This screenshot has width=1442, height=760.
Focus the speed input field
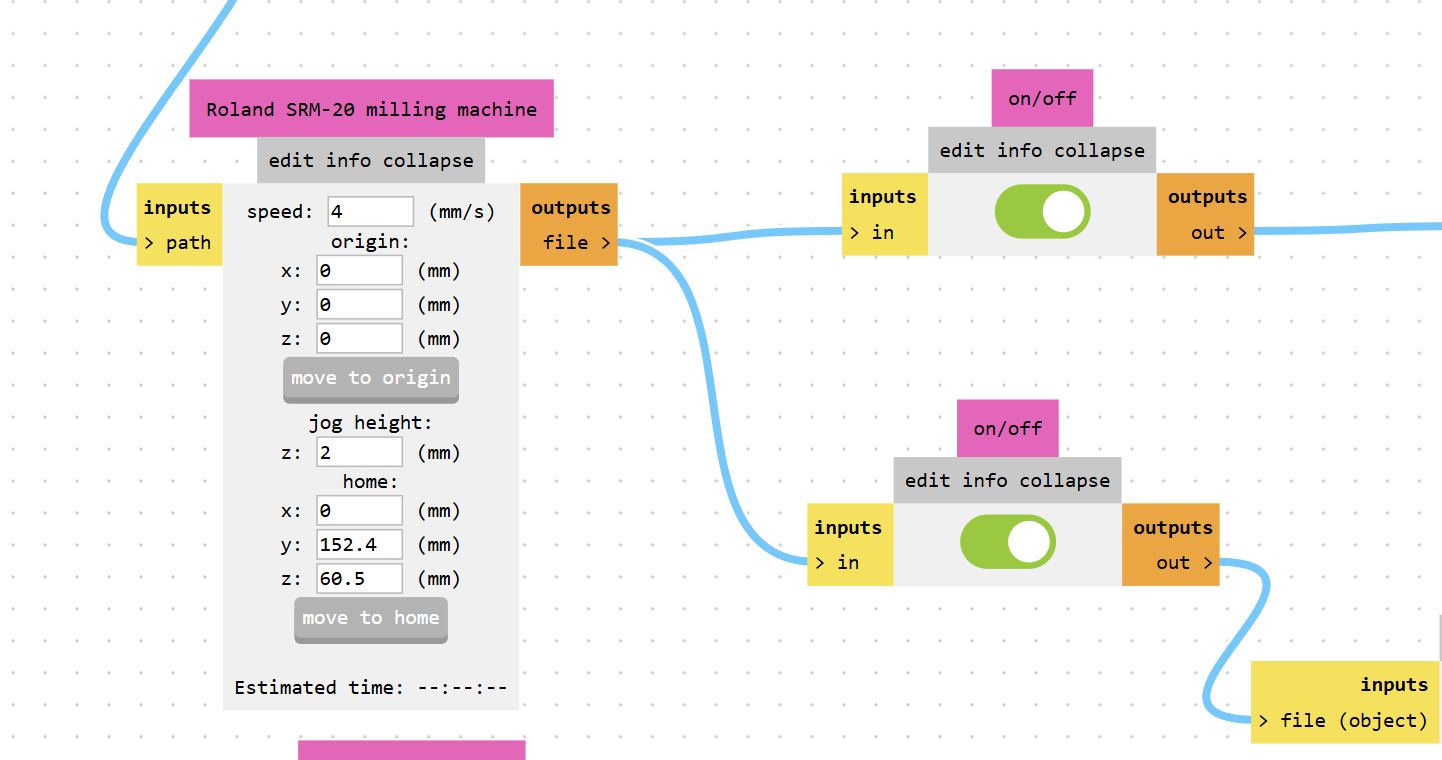coord(370,212)
